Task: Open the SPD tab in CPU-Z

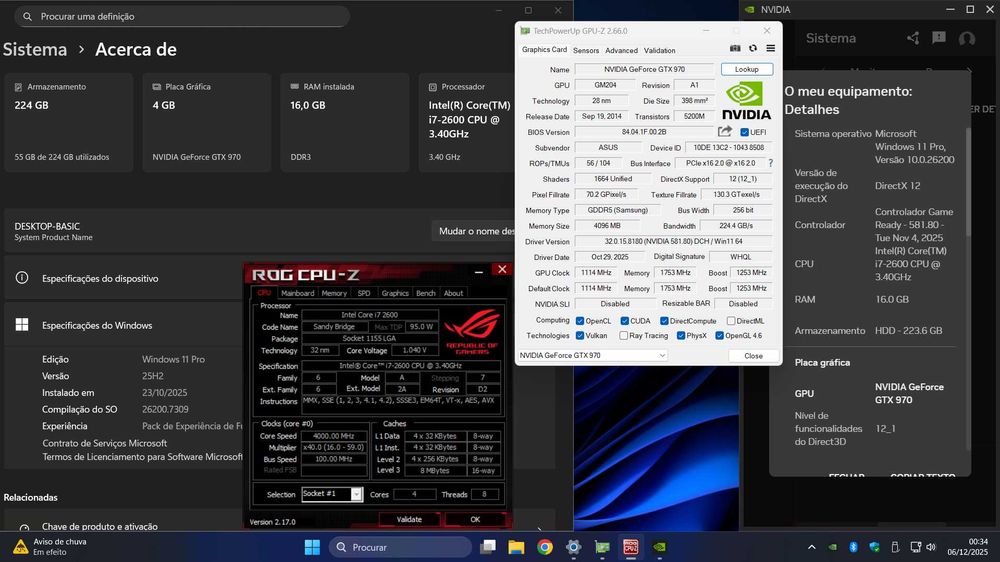Action: (364, 293)
